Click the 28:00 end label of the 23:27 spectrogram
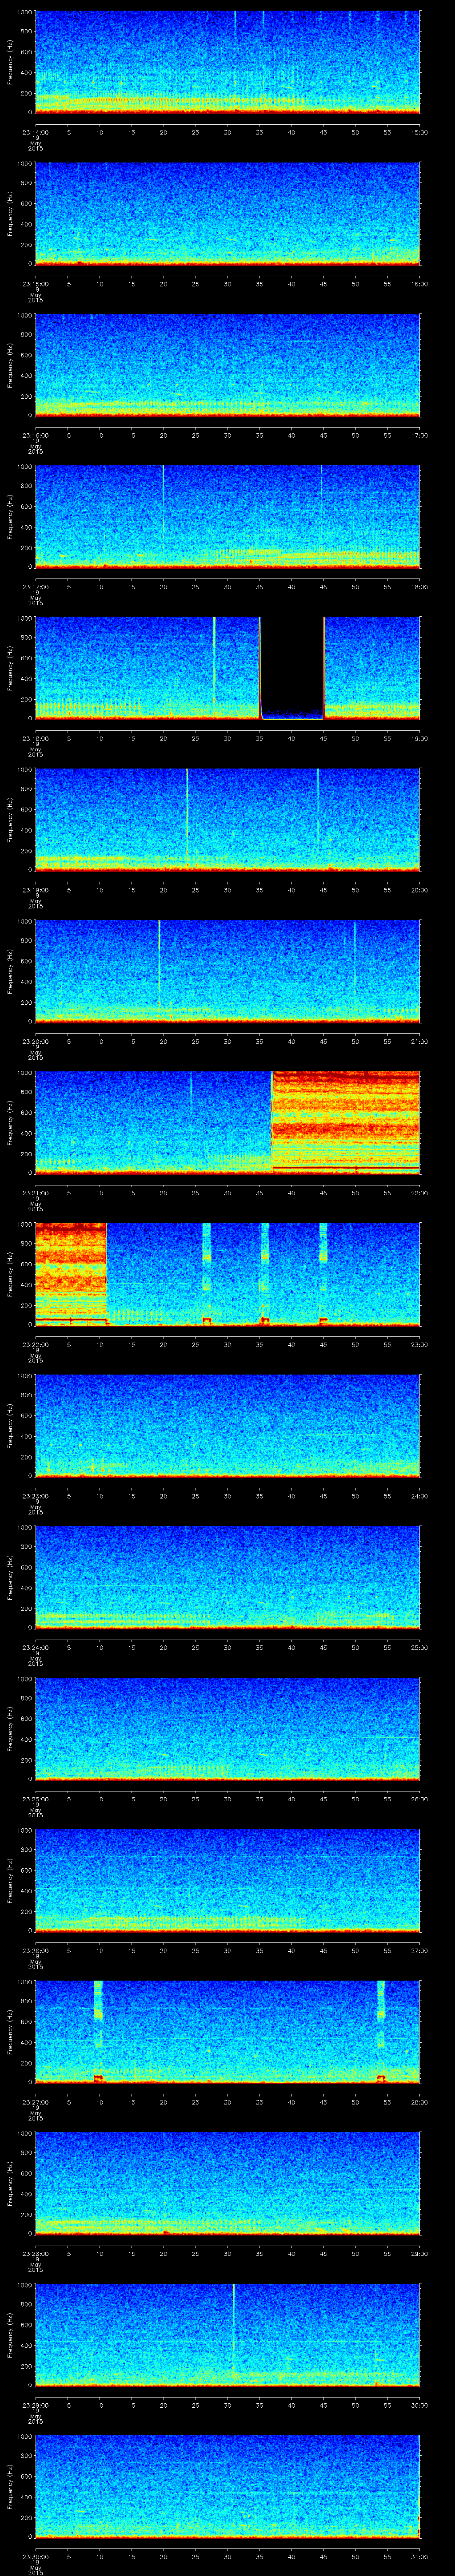Image resolution: width=455 pixels, height=2576 pixels. [x=420, y=2102]
